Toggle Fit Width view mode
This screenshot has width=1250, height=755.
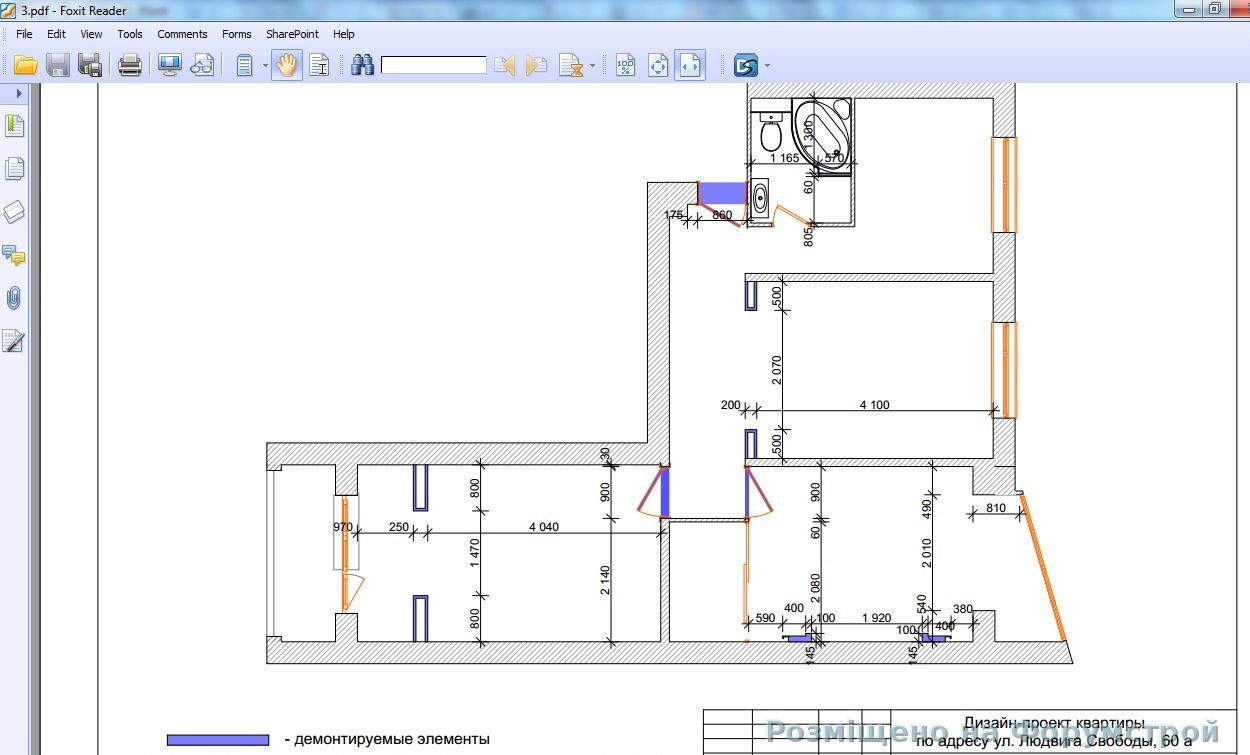(689, 66)
